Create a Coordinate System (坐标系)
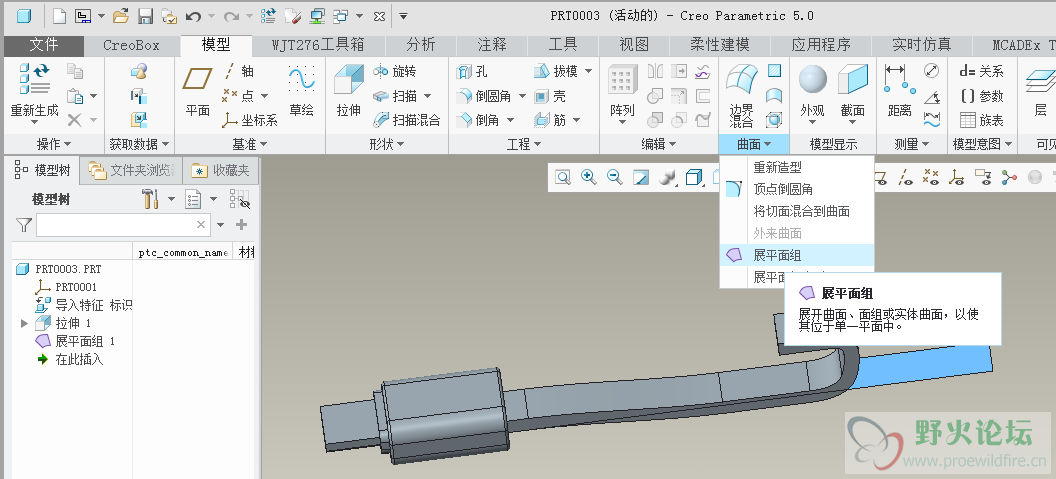1056x479 pixels. coord(250,120)
